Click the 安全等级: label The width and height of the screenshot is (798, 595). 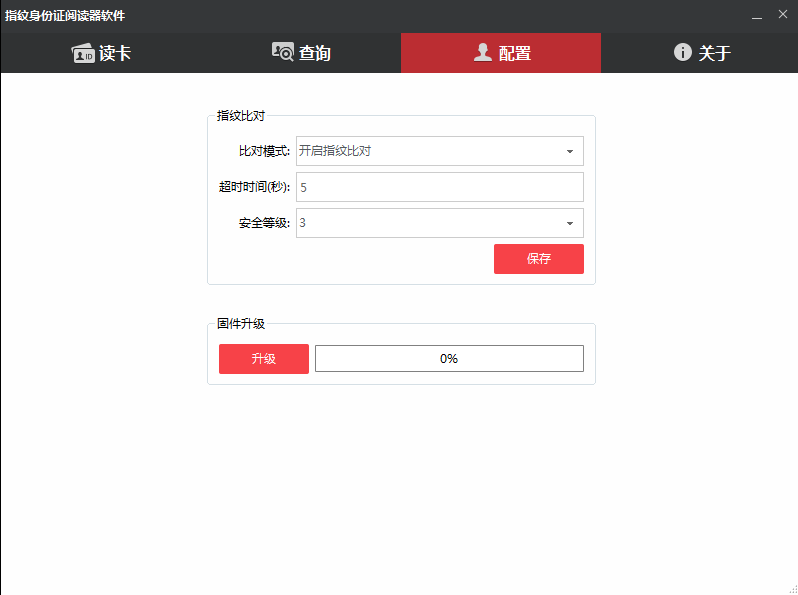(264, 223)
